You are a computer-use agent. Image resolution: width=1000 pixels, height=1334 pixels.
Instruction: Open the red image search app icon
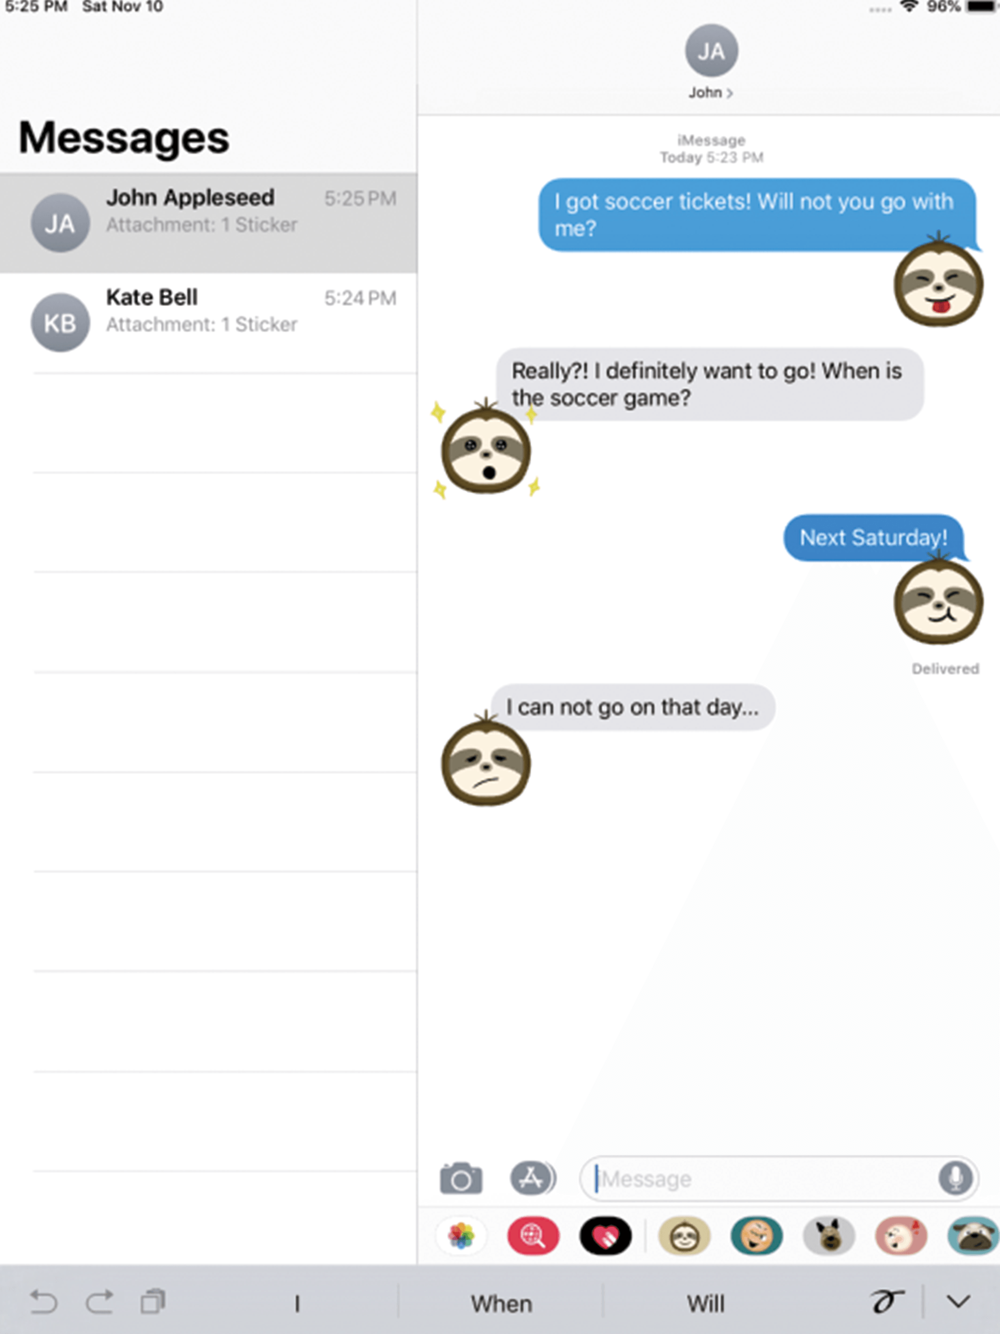[533, 1237]
